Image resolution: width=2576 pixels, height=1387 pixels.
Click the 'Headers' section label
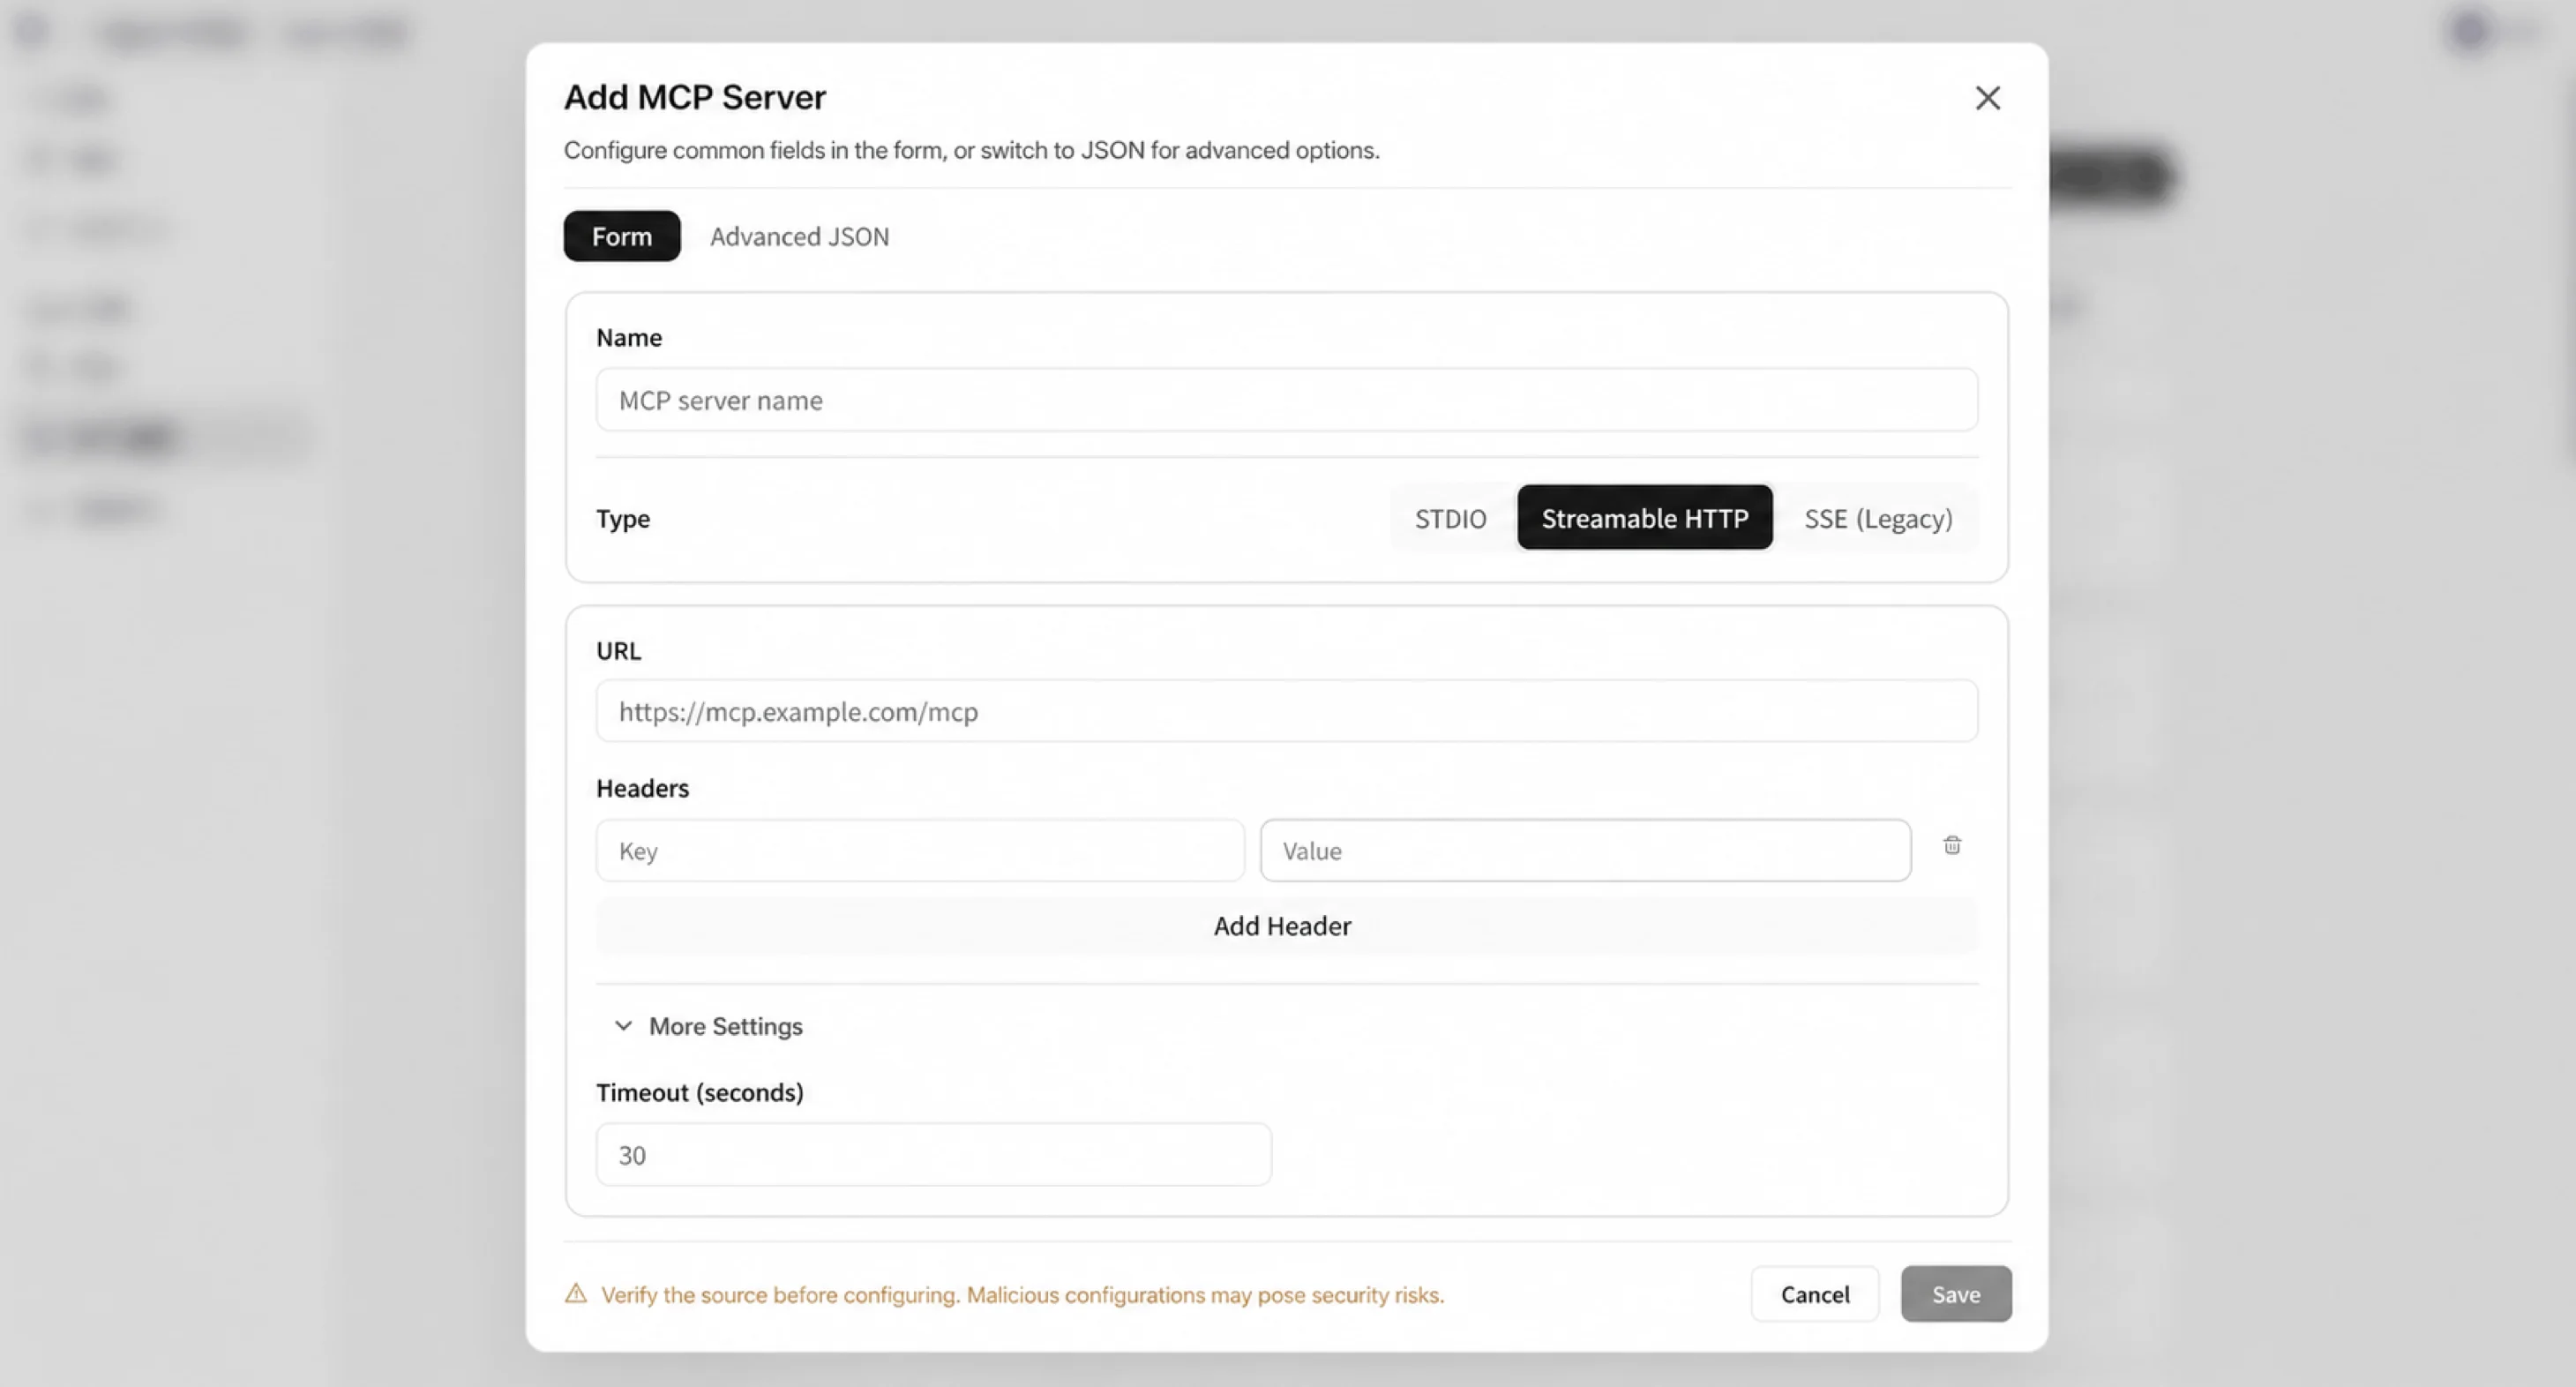click(642, 788)
